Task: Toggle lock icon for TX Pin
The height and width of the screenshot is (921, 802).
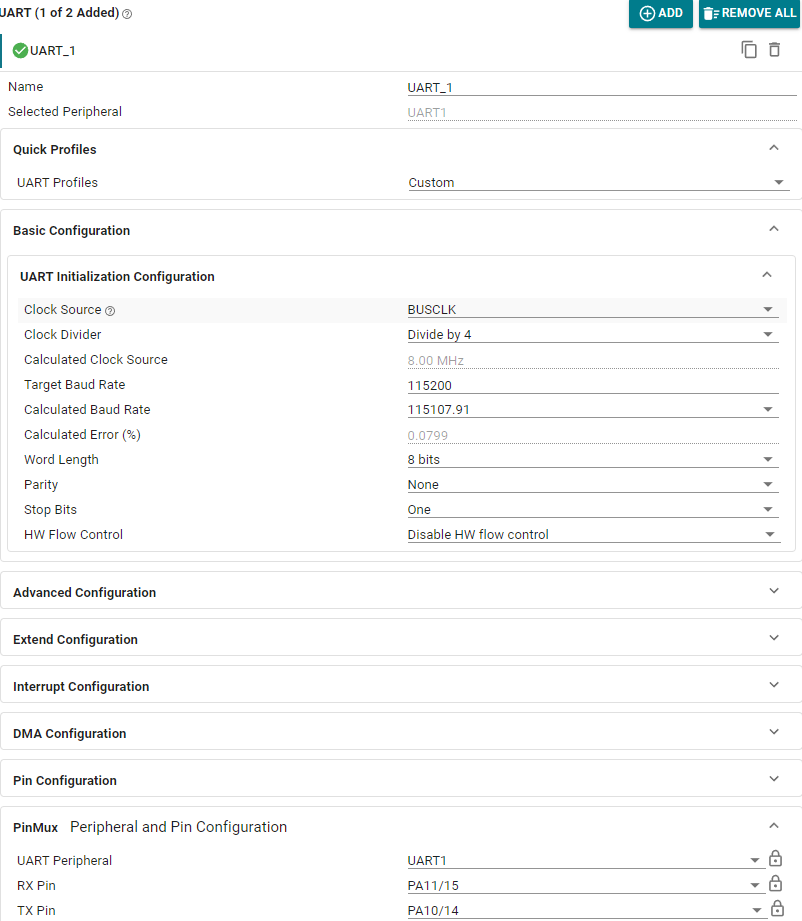Action: tap(775, 909)
